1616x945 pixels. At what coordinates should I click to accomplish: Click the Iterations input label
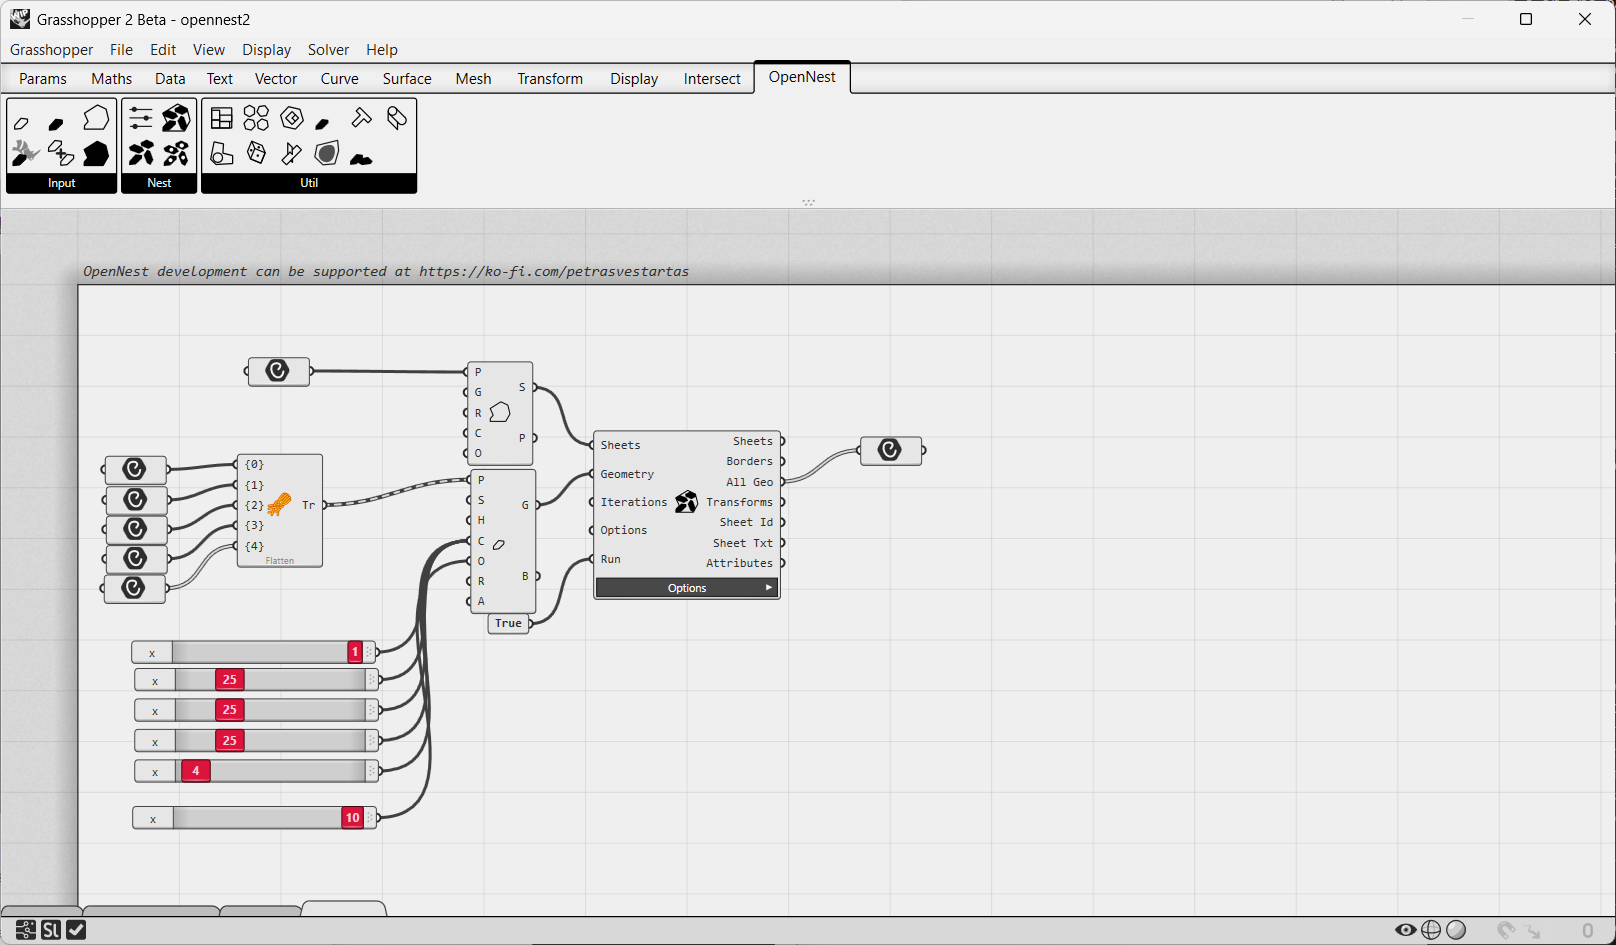click(634, 502)
